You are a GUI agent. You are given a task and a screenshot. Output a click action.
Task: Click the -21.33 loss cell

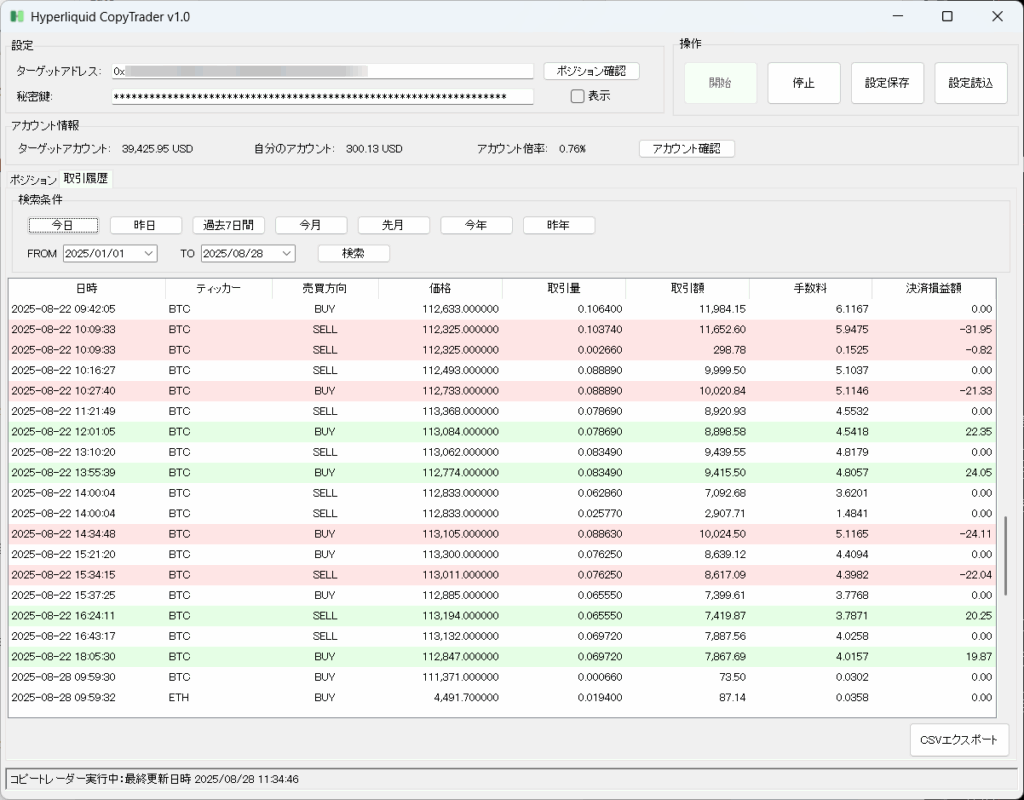934,391
